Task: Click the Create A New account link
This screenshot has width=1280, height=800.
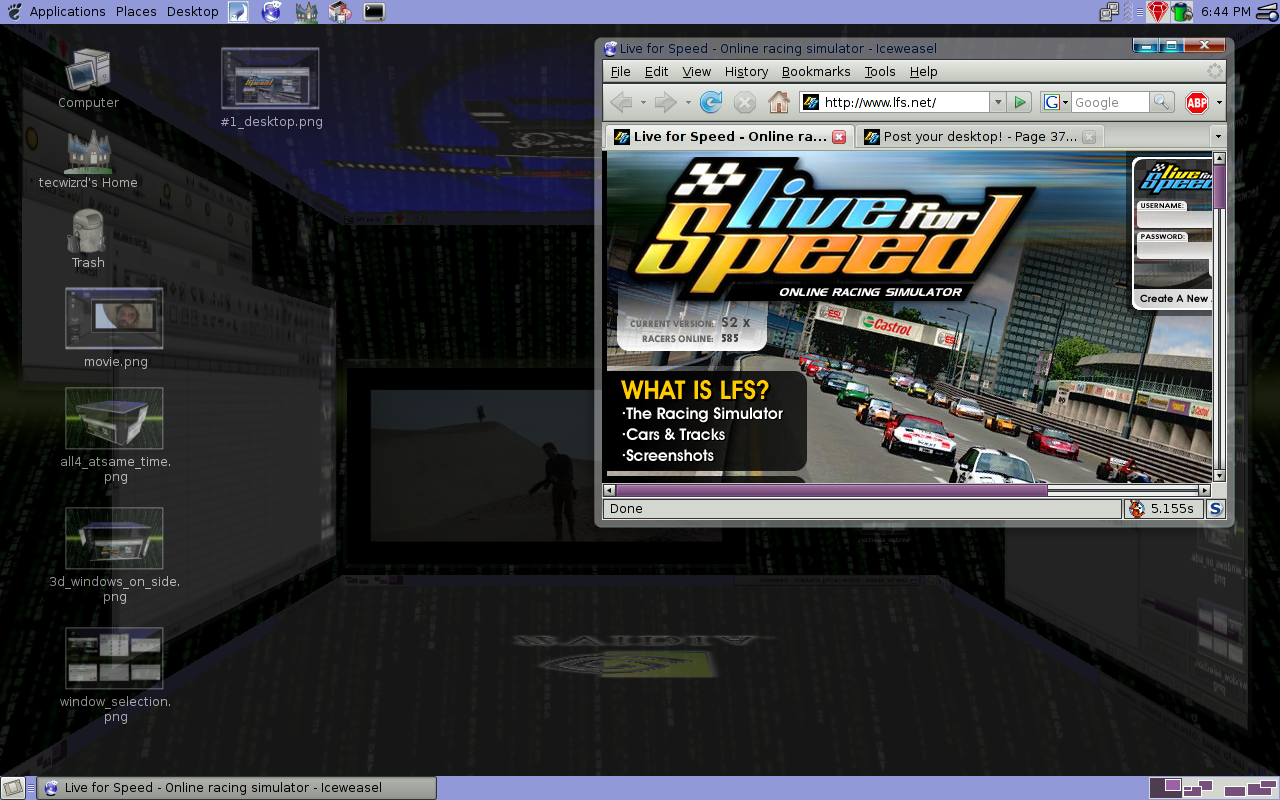Action: pos(1174,299)
